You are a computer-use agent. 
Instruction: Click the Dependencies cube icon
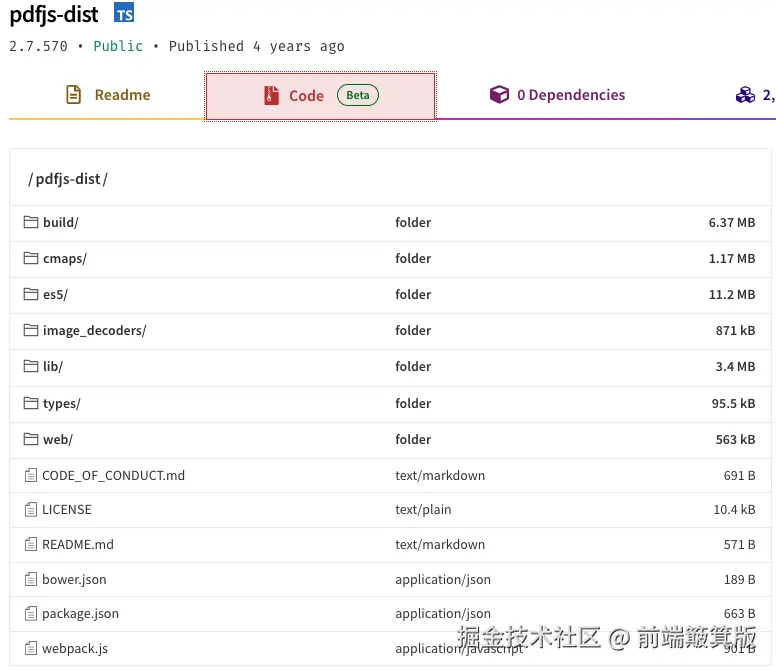click(x=499, y=94)
